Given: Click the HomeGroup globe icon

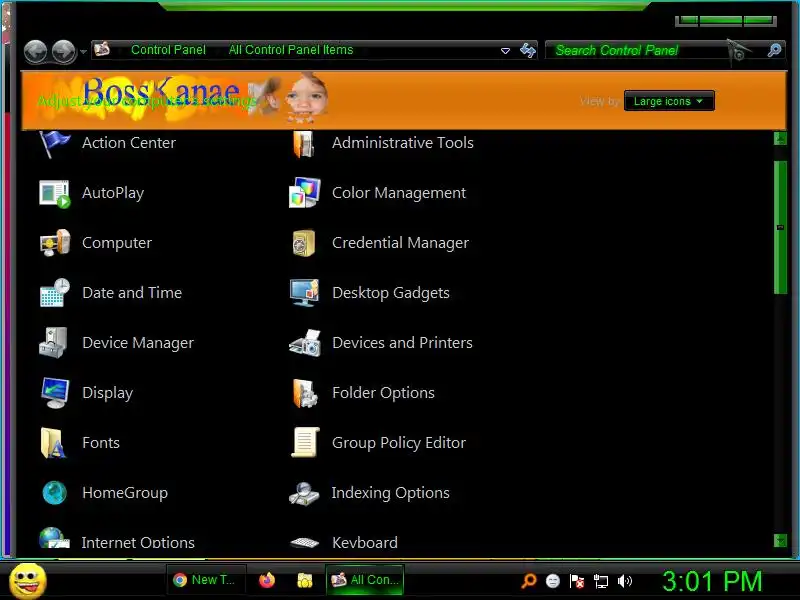Looking at the screenshot, I should 54,493.
